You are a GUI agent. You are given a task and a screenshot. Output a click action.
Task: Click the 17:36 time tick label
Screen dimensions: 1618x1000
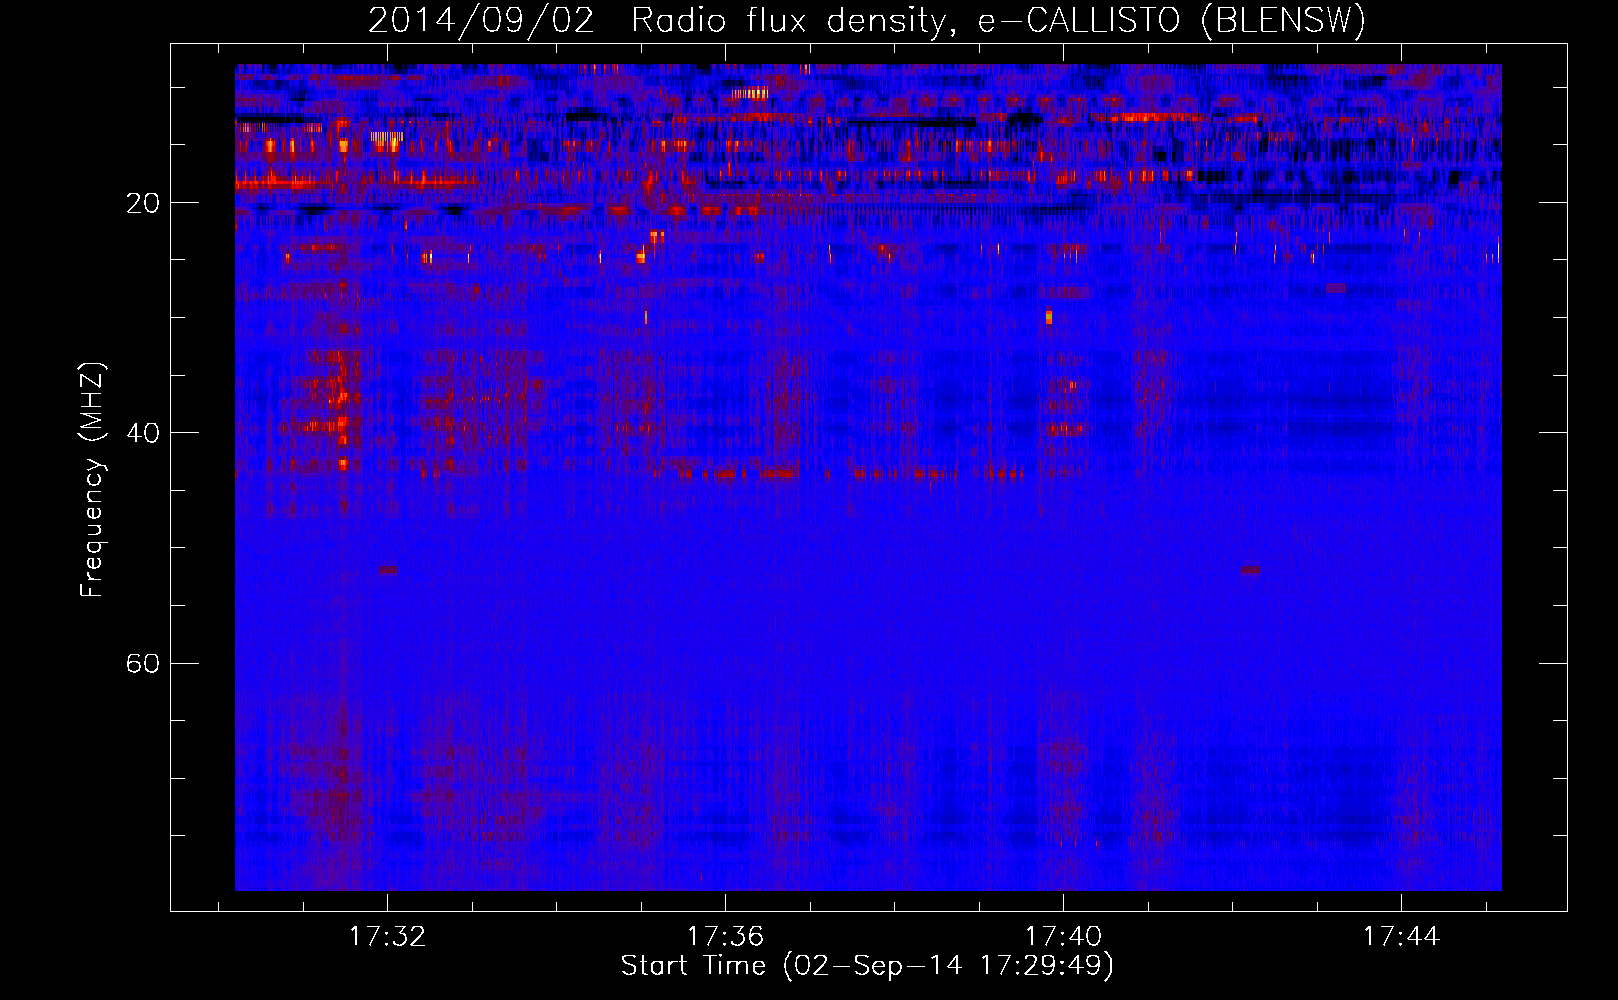(725, 936)
